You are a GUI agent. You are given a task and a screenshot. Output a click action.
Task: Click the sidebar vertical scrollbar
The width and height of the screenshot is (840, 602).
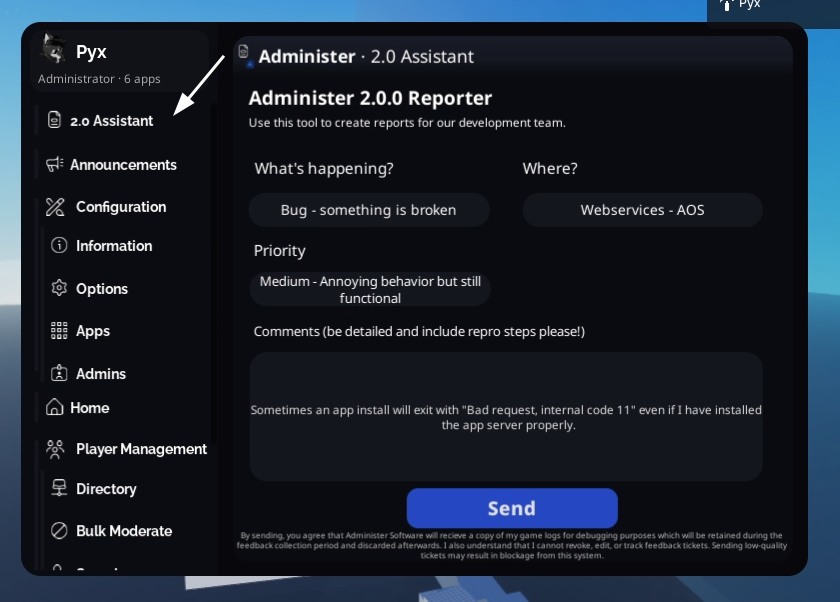click(x=214, y=273)
